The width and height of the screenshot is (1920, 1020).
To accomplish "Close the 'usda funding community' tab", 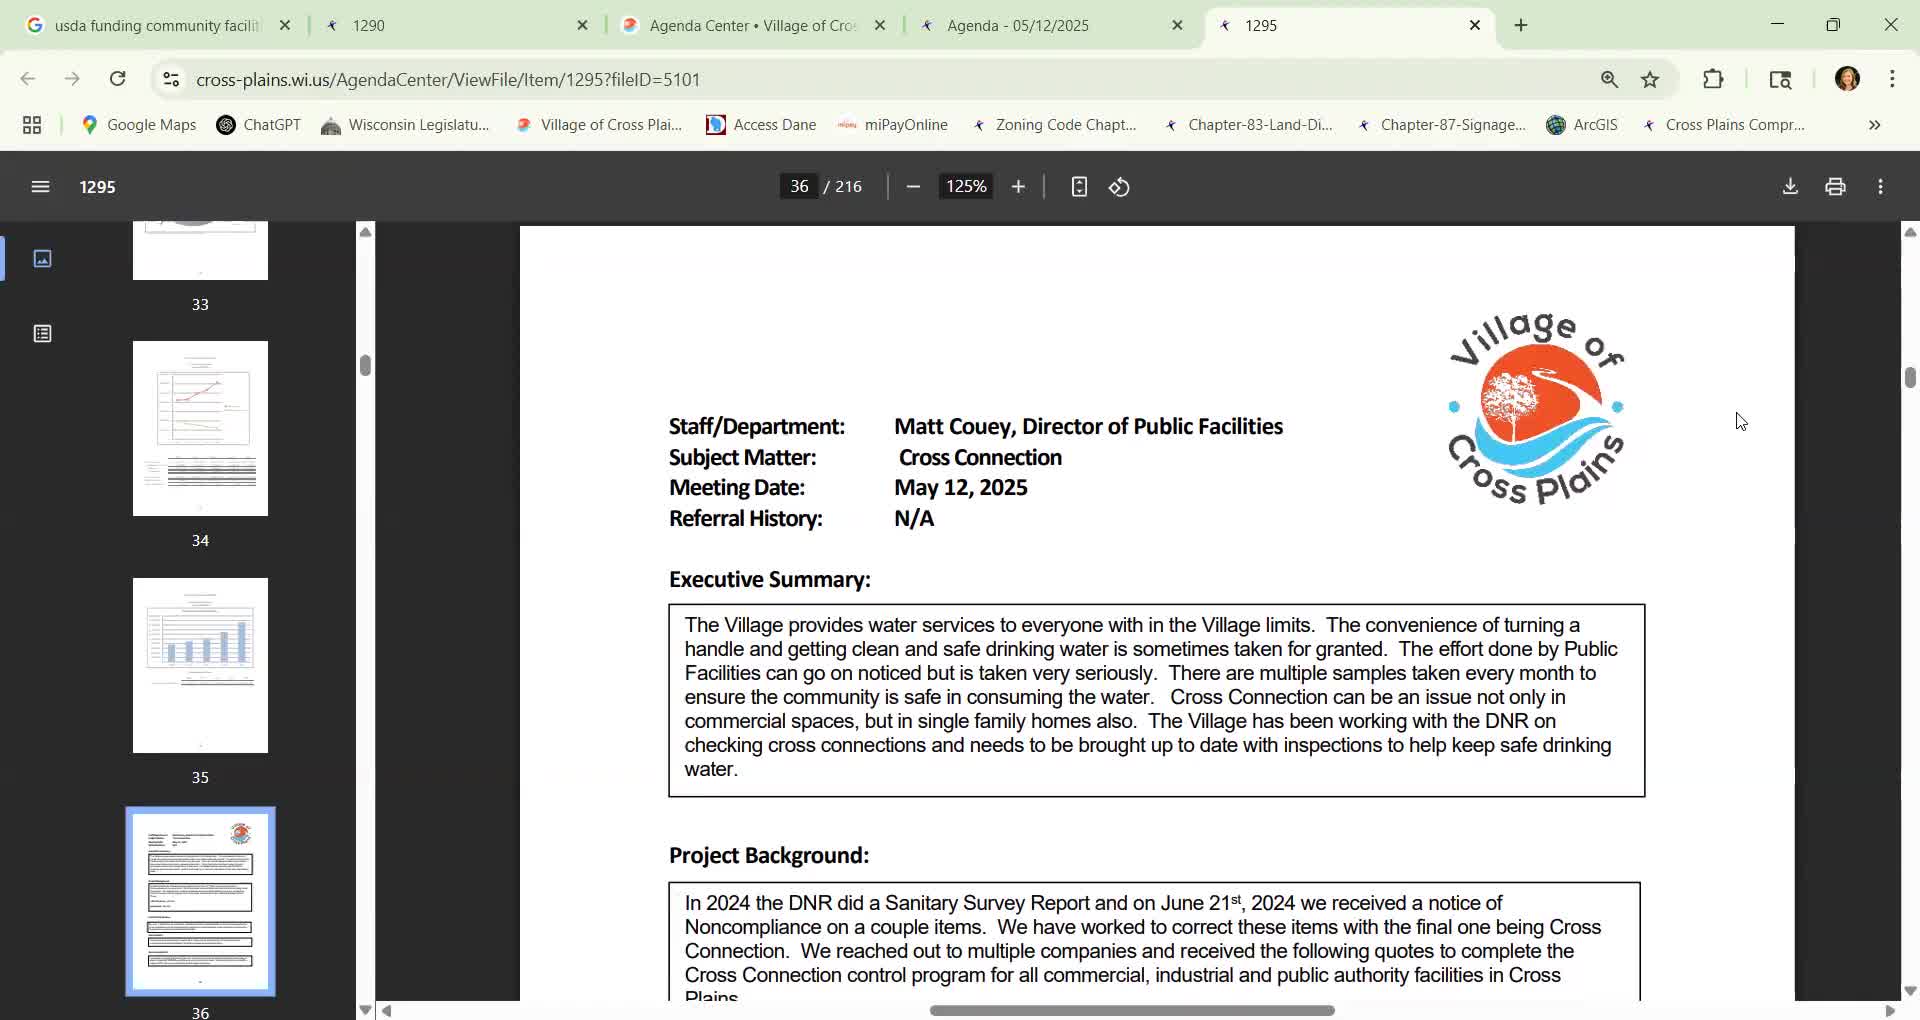I will point(285,25).
